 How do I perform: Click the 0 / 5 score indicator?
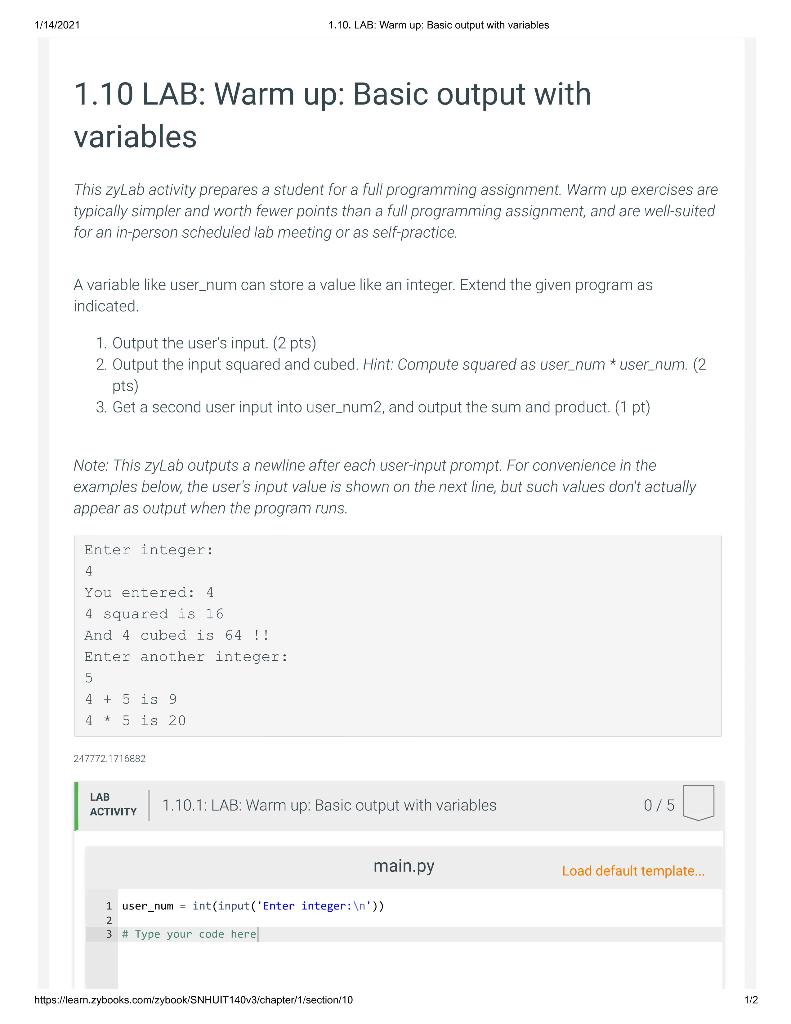click(659, 804)
